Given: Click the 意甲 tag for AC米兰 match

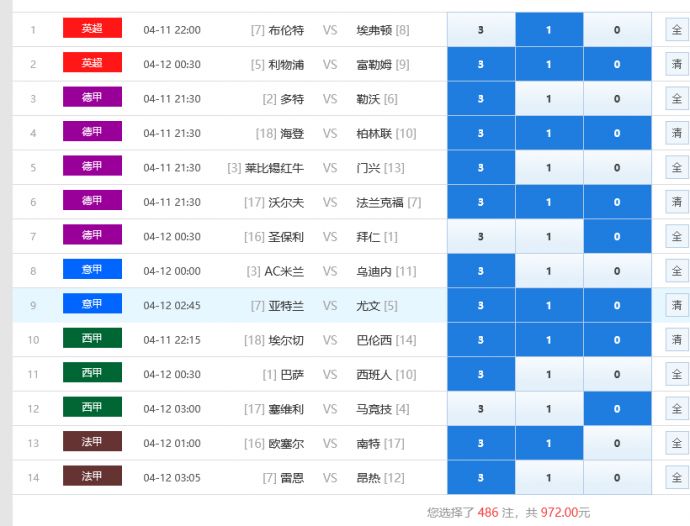Looking at the screenshot, I should pyautogui.click(x=92, y=270).
